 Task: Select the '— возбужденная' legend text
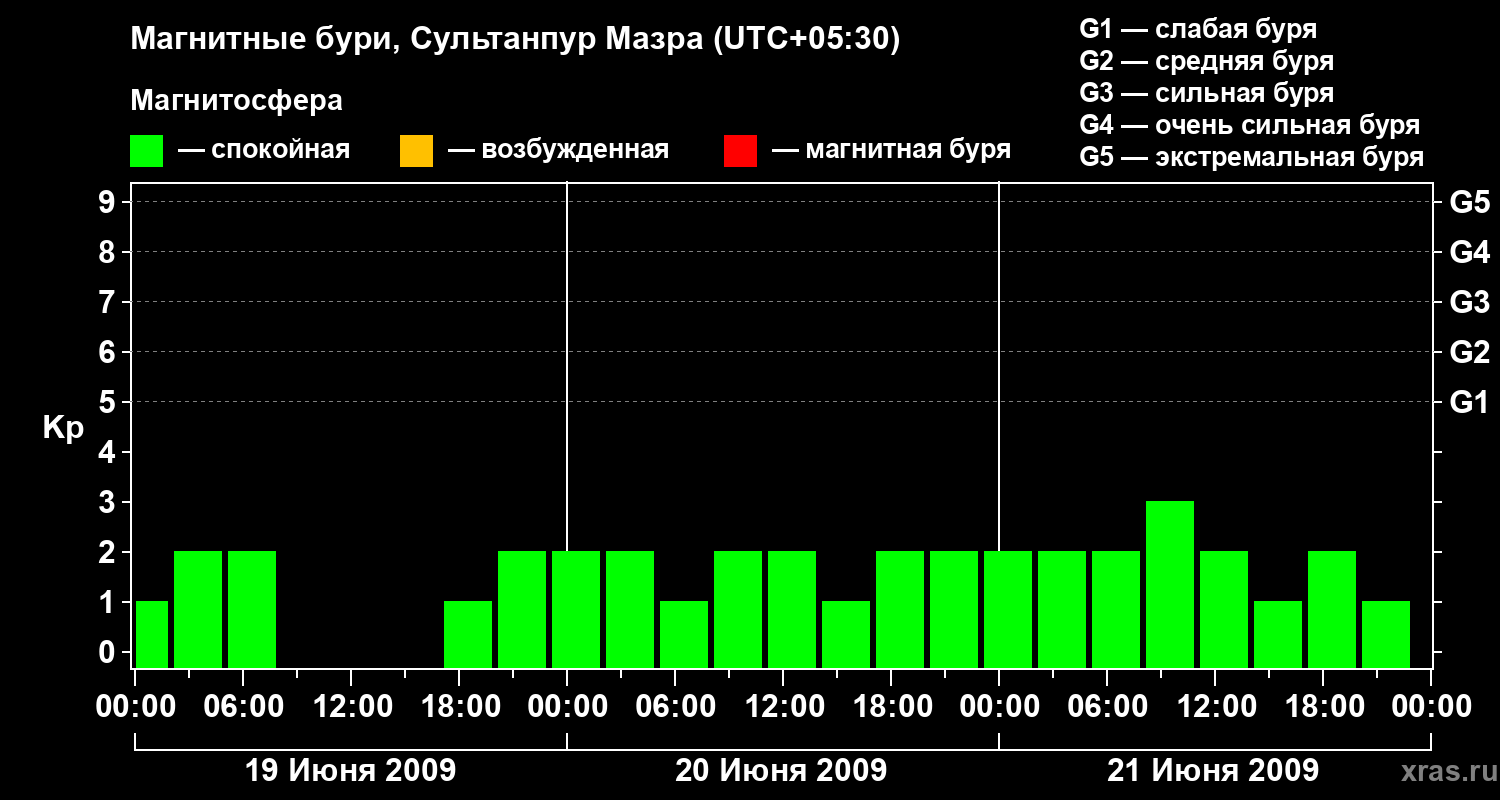558,150
